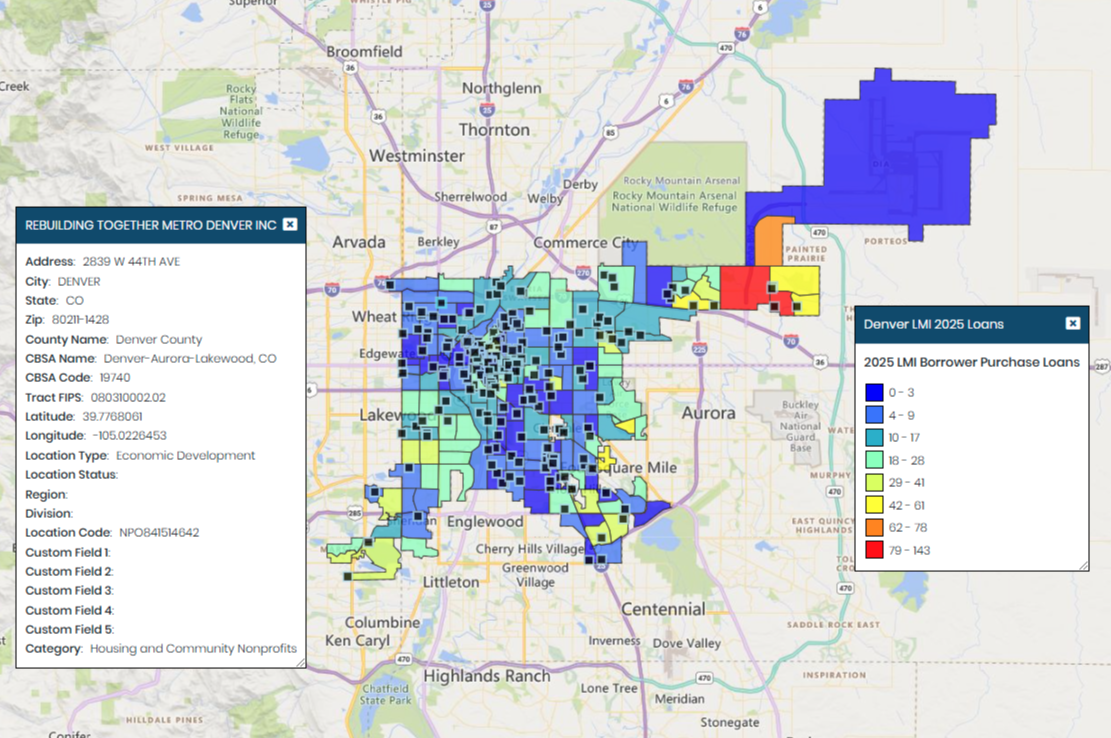The width and height of the screenshot is (1111, 738).
Task: Click the Thornton map label
Action: click(495, 130)
